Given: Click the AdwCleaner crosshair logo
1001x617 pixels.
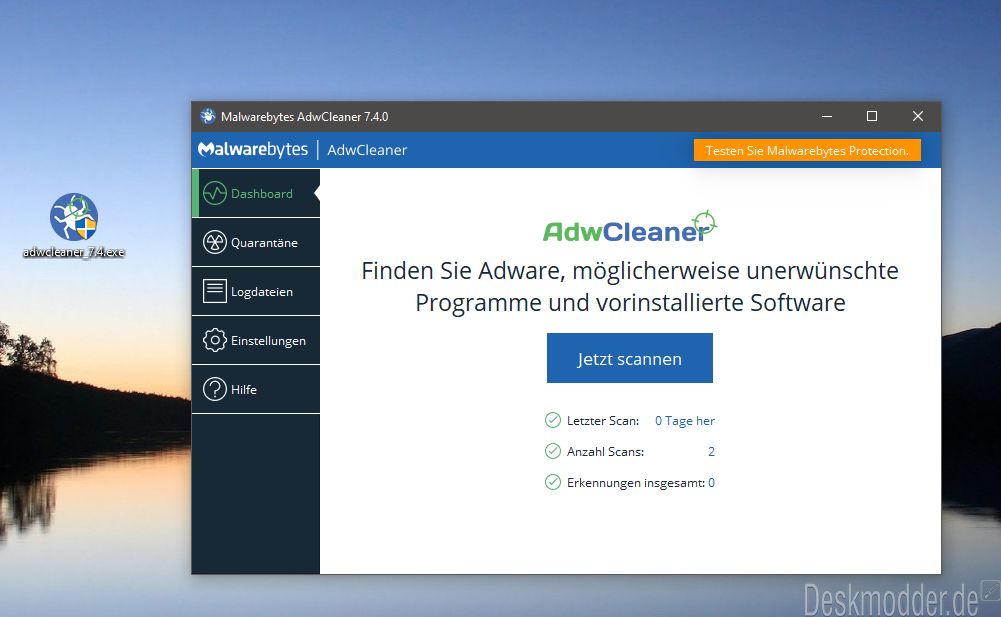Looking at the screenshot, I should pos(629,227).
